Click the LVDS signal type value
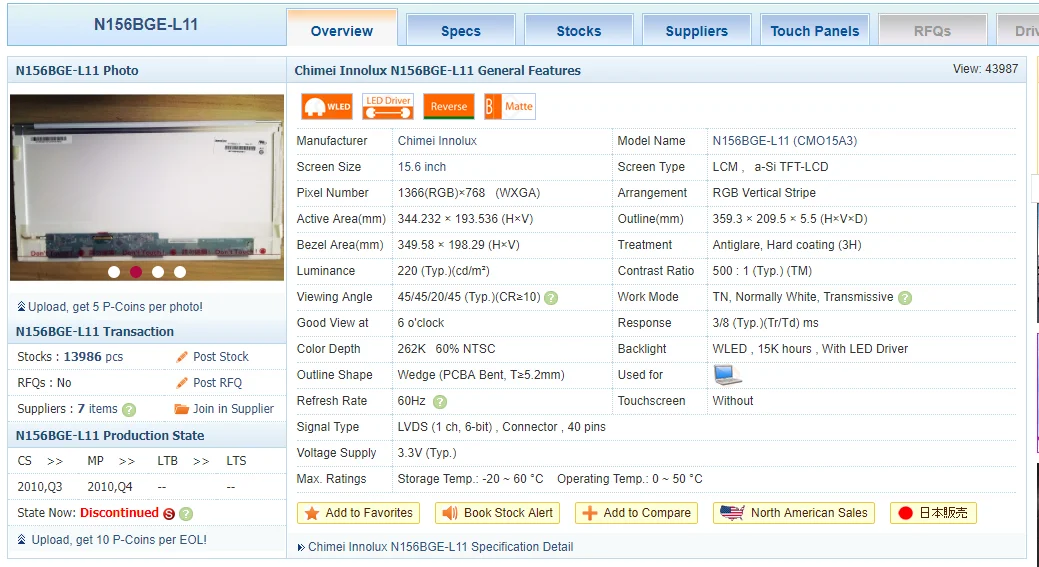The height and width of the screenshot is (567, 1039). click(x=502, y=427)
